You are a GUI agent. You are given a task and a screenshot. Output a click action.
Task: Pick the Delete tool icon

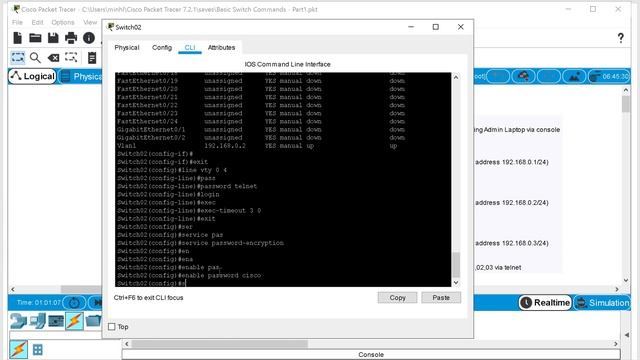click(53, 58)
